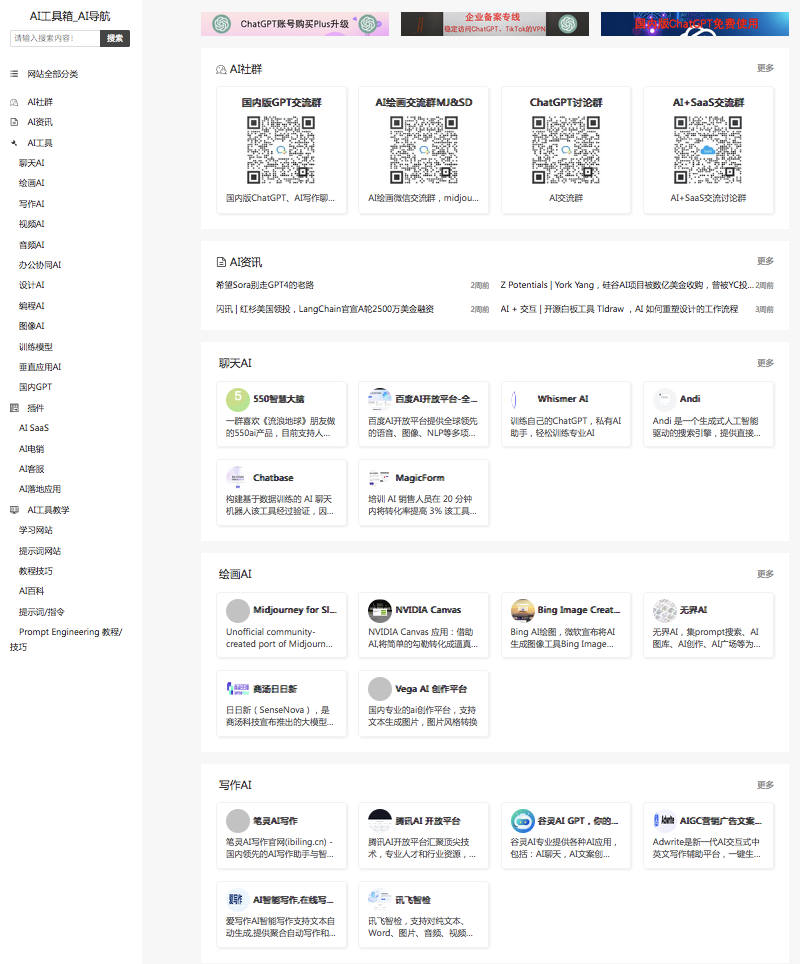The height and width of the screenshot is (964, 800).
Task: Click the 商汤日日新 card icon
Action: point(237,689)
